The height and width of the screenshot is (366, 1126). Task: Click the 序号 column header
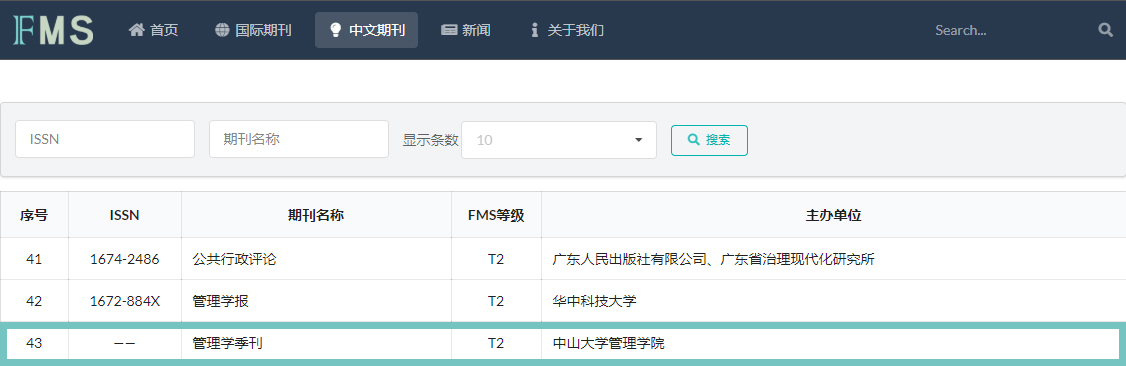click(x=34, y=215)
